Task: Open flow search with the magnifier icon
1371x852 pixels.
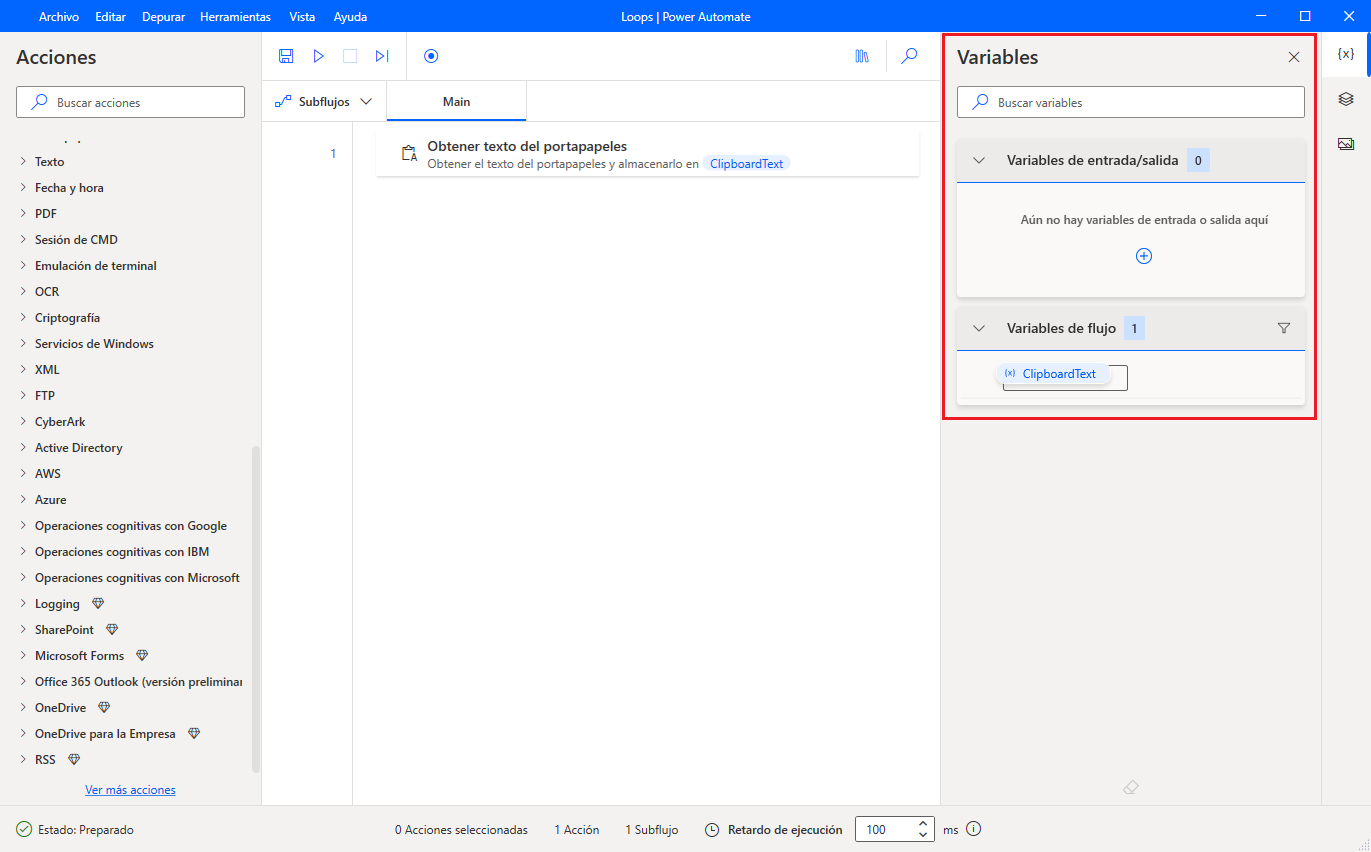Action: (909, 56)
